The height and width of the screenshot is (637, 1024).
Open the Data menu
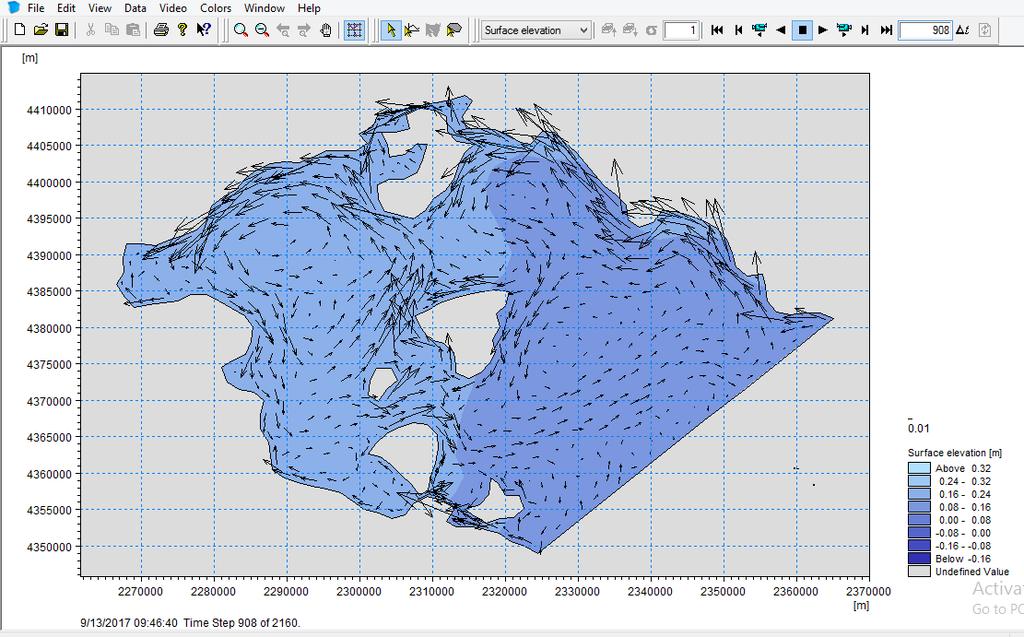pos(135,8)
